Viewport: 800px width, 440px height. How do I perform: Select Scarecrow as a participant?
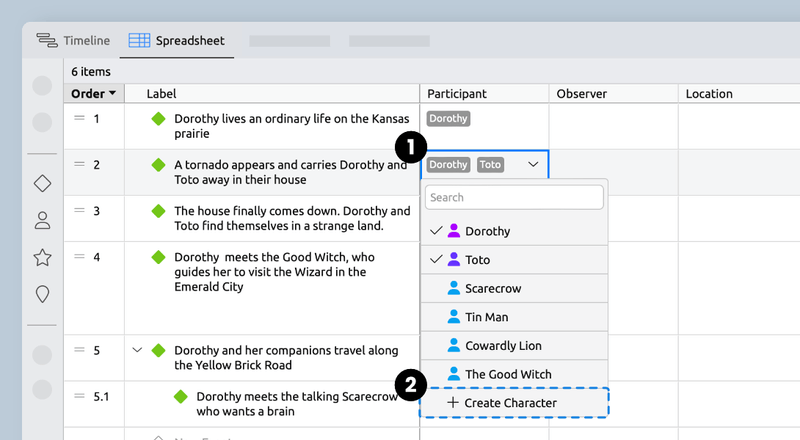(x=514, y=288)
